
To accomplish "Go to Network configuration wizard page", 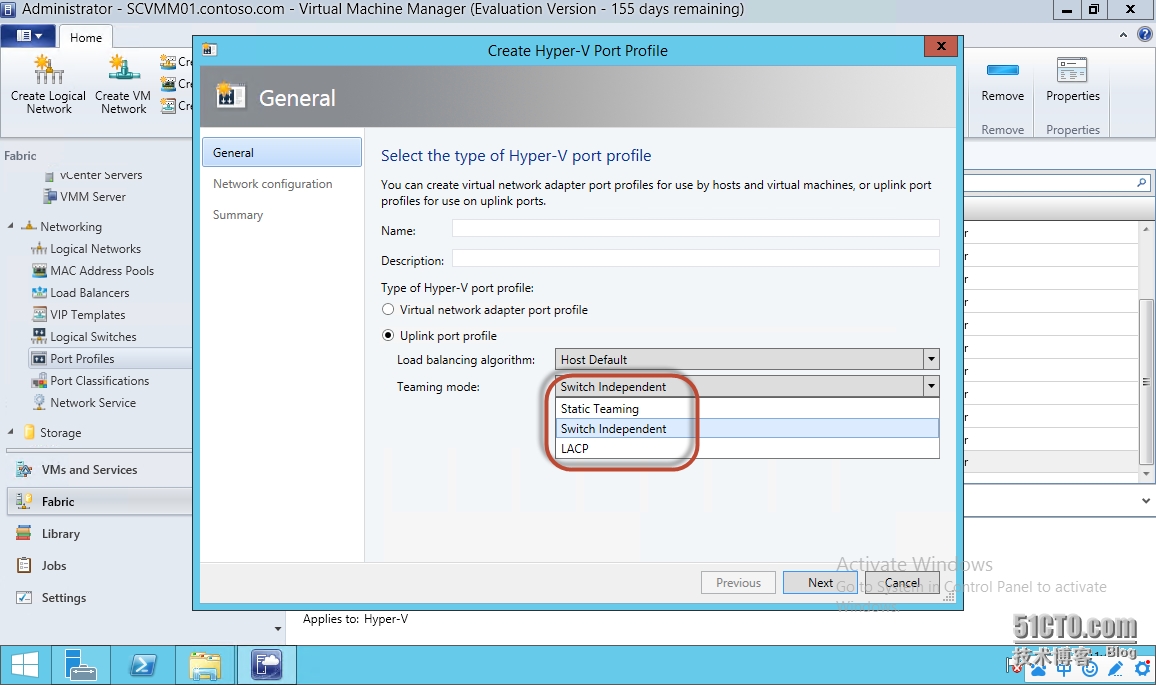I will coord(273,184).
